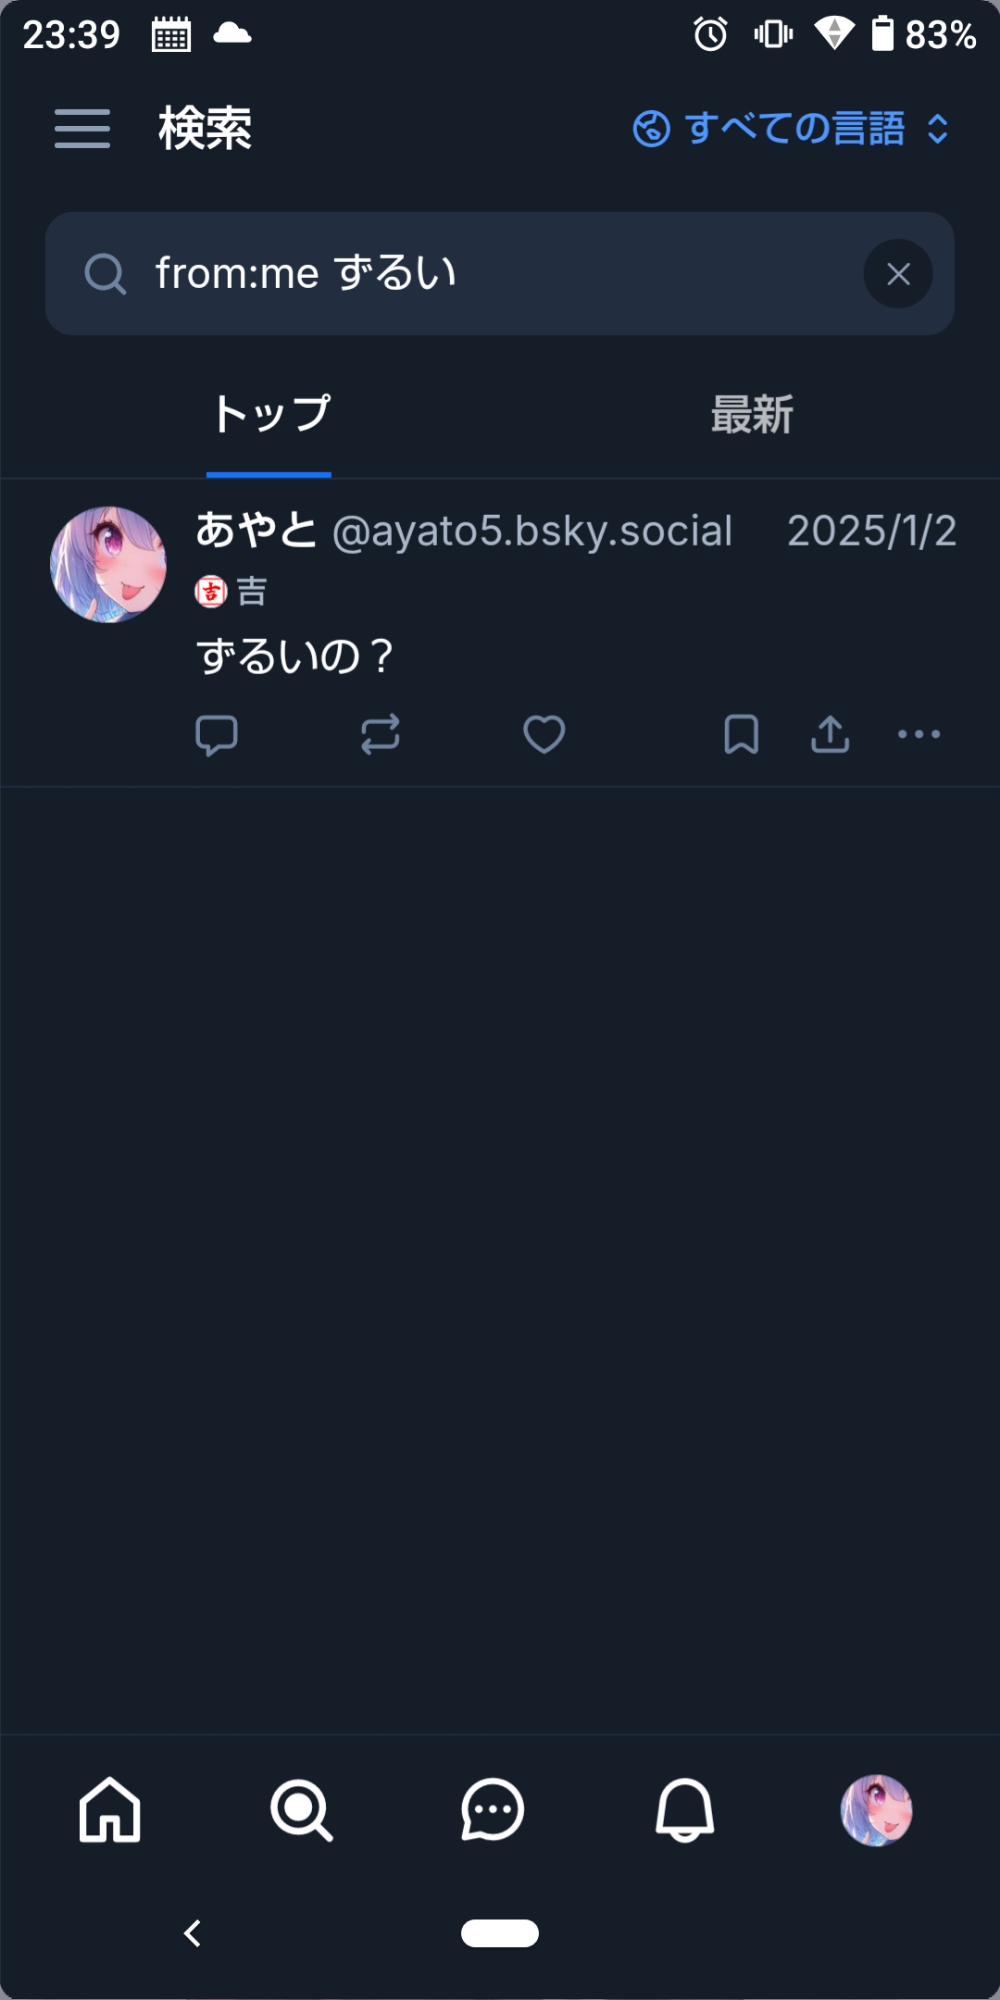
Task: Tap the Android back arrow
Action: tap(193, 1933)
